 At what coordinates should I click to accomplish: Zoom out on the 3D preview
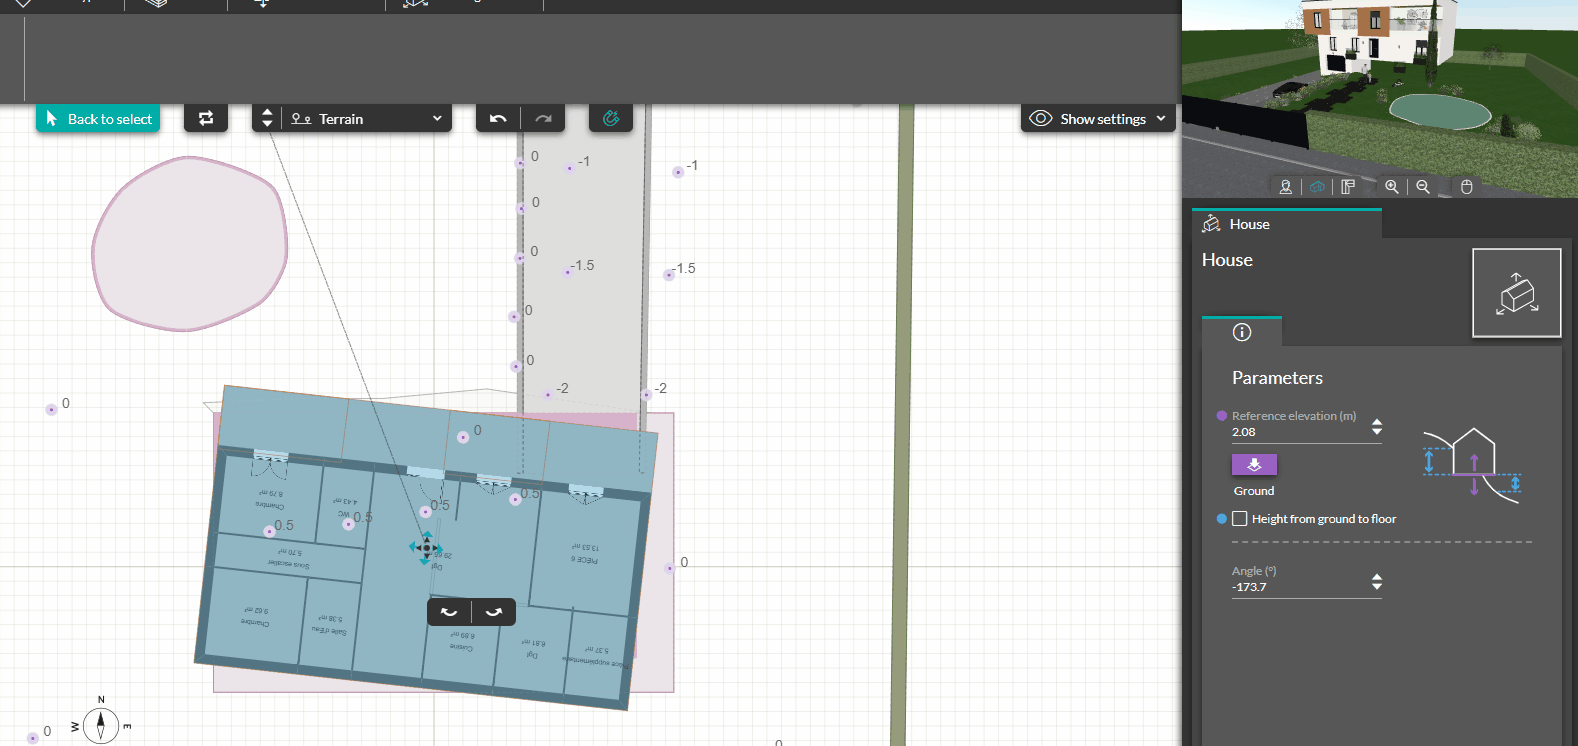[x=1423, y=187]
